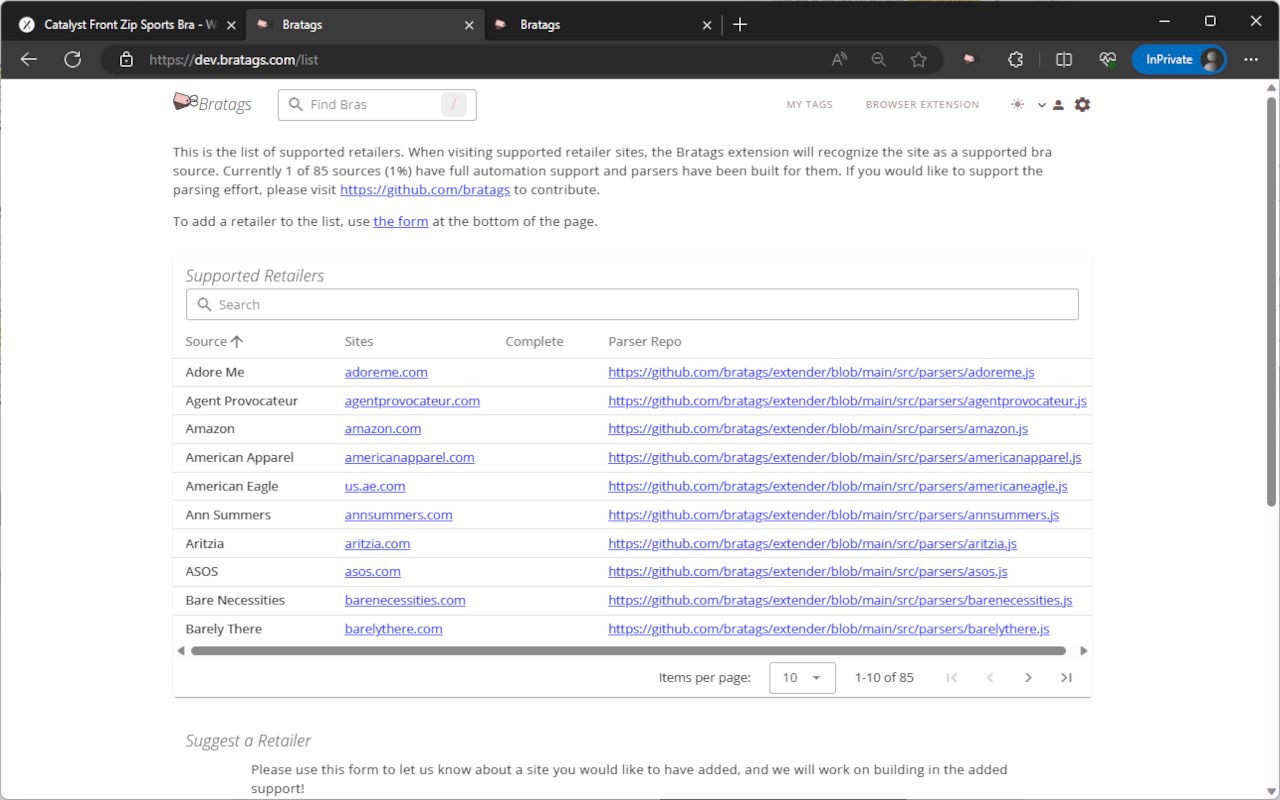Viewport: 1280px width, 800px height.
Task: Click the Supported Retailers search box
Action: pos(632,304)
